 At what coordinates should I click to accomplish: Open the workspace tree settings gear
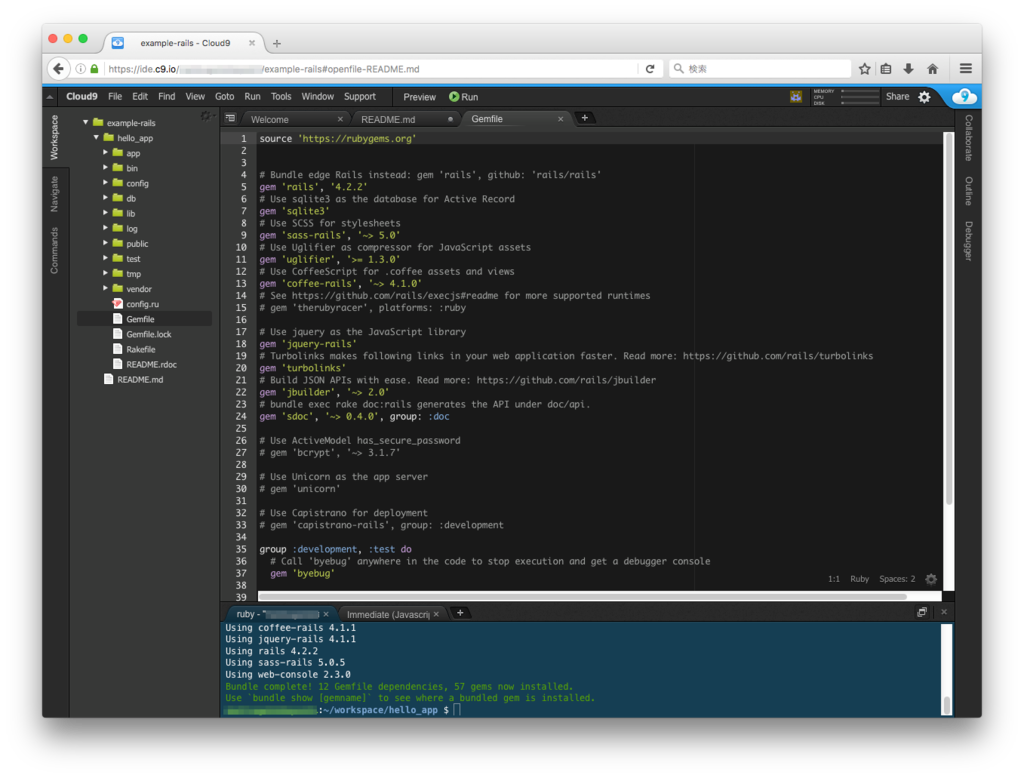(206, 116)
